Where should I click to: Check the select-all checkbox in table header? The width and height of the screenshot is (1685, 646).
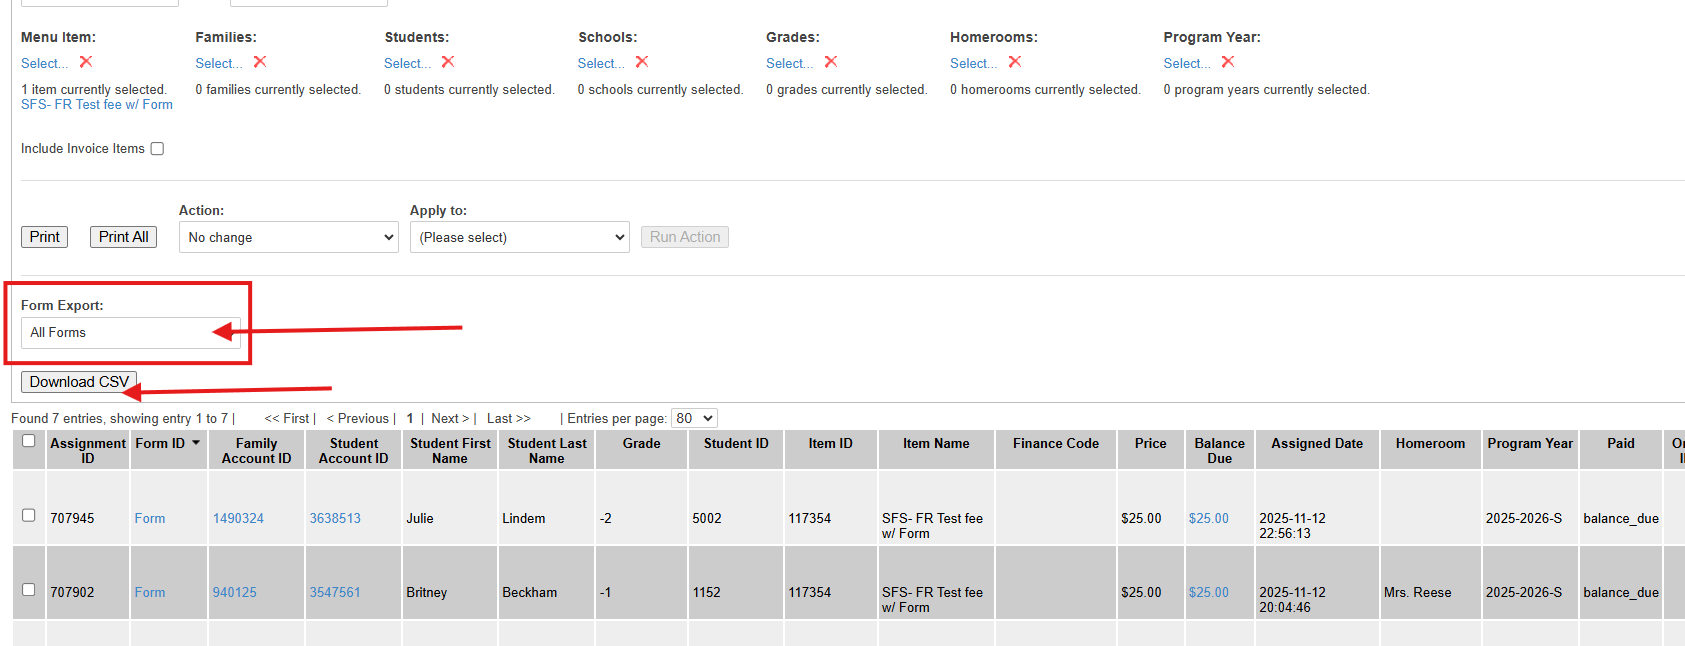[28, 441]
